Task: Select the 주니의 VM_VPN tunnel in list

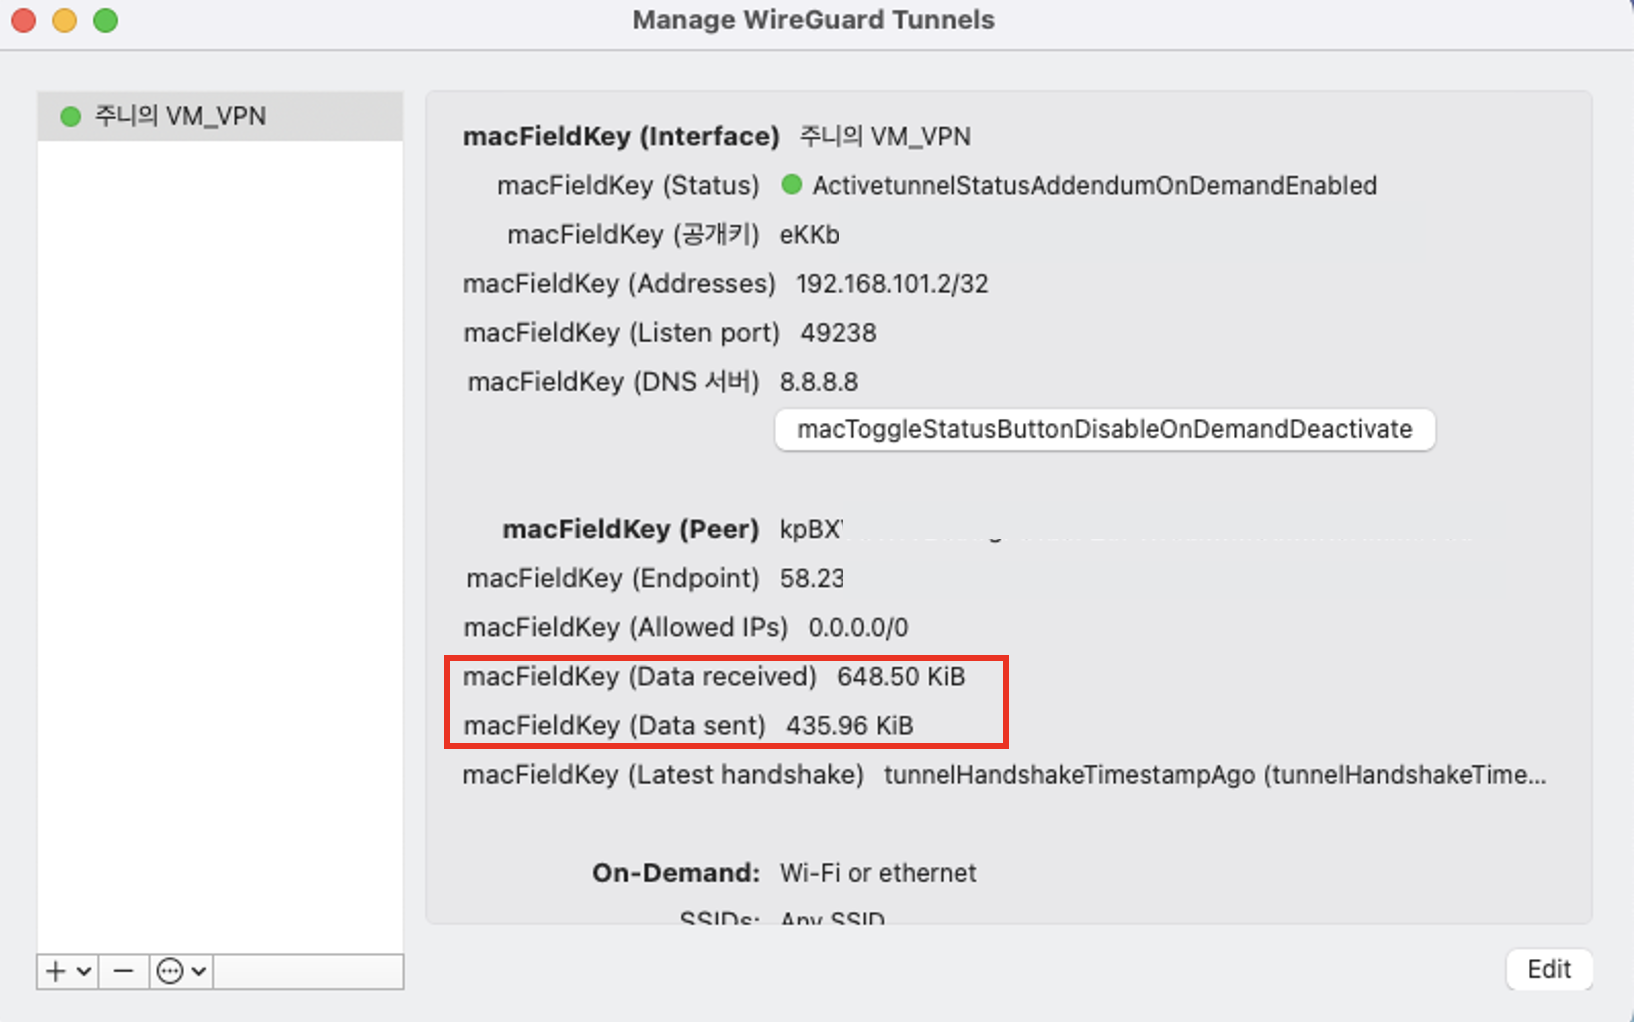Action: [220, 116]
